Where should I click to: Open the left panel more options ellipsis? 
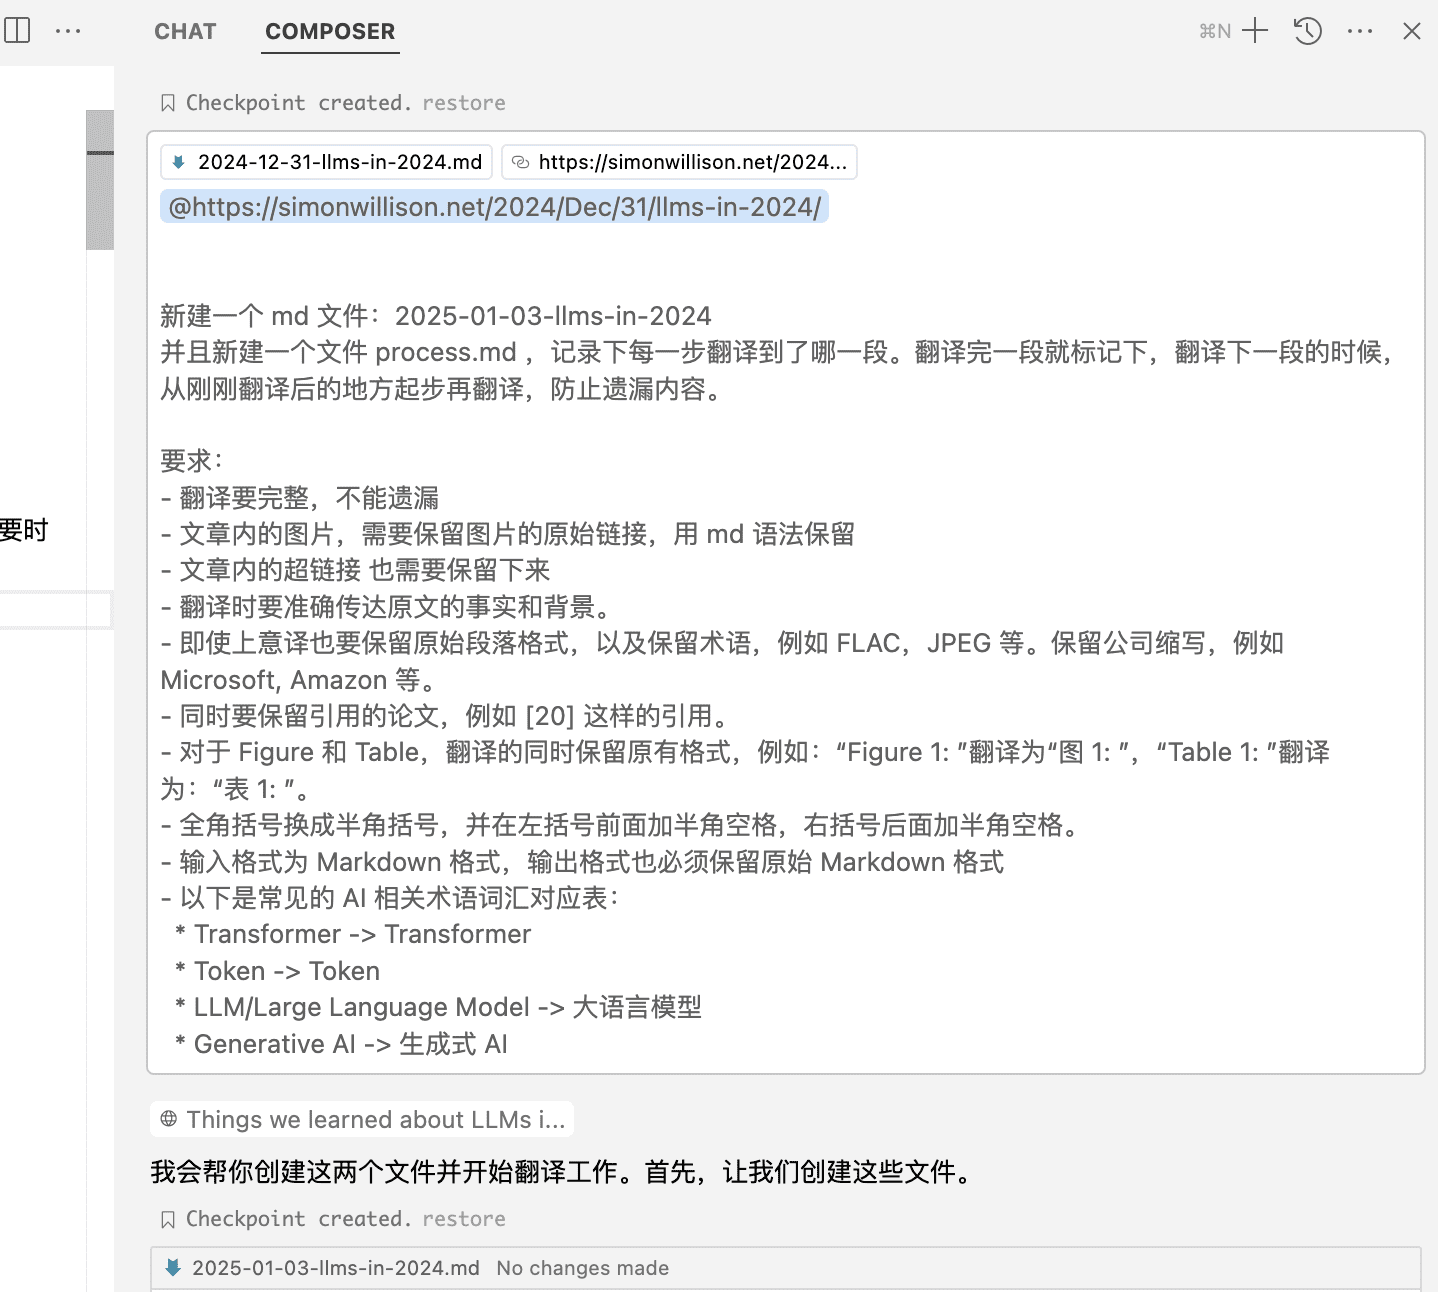pyautogui.click(x=68, y=31)
